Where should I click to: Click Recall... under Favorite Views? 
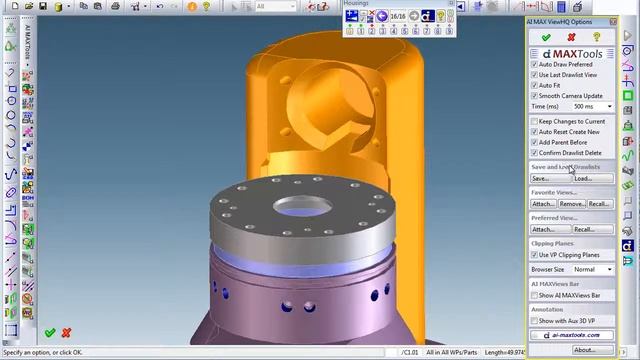click(x=600, y=204)
